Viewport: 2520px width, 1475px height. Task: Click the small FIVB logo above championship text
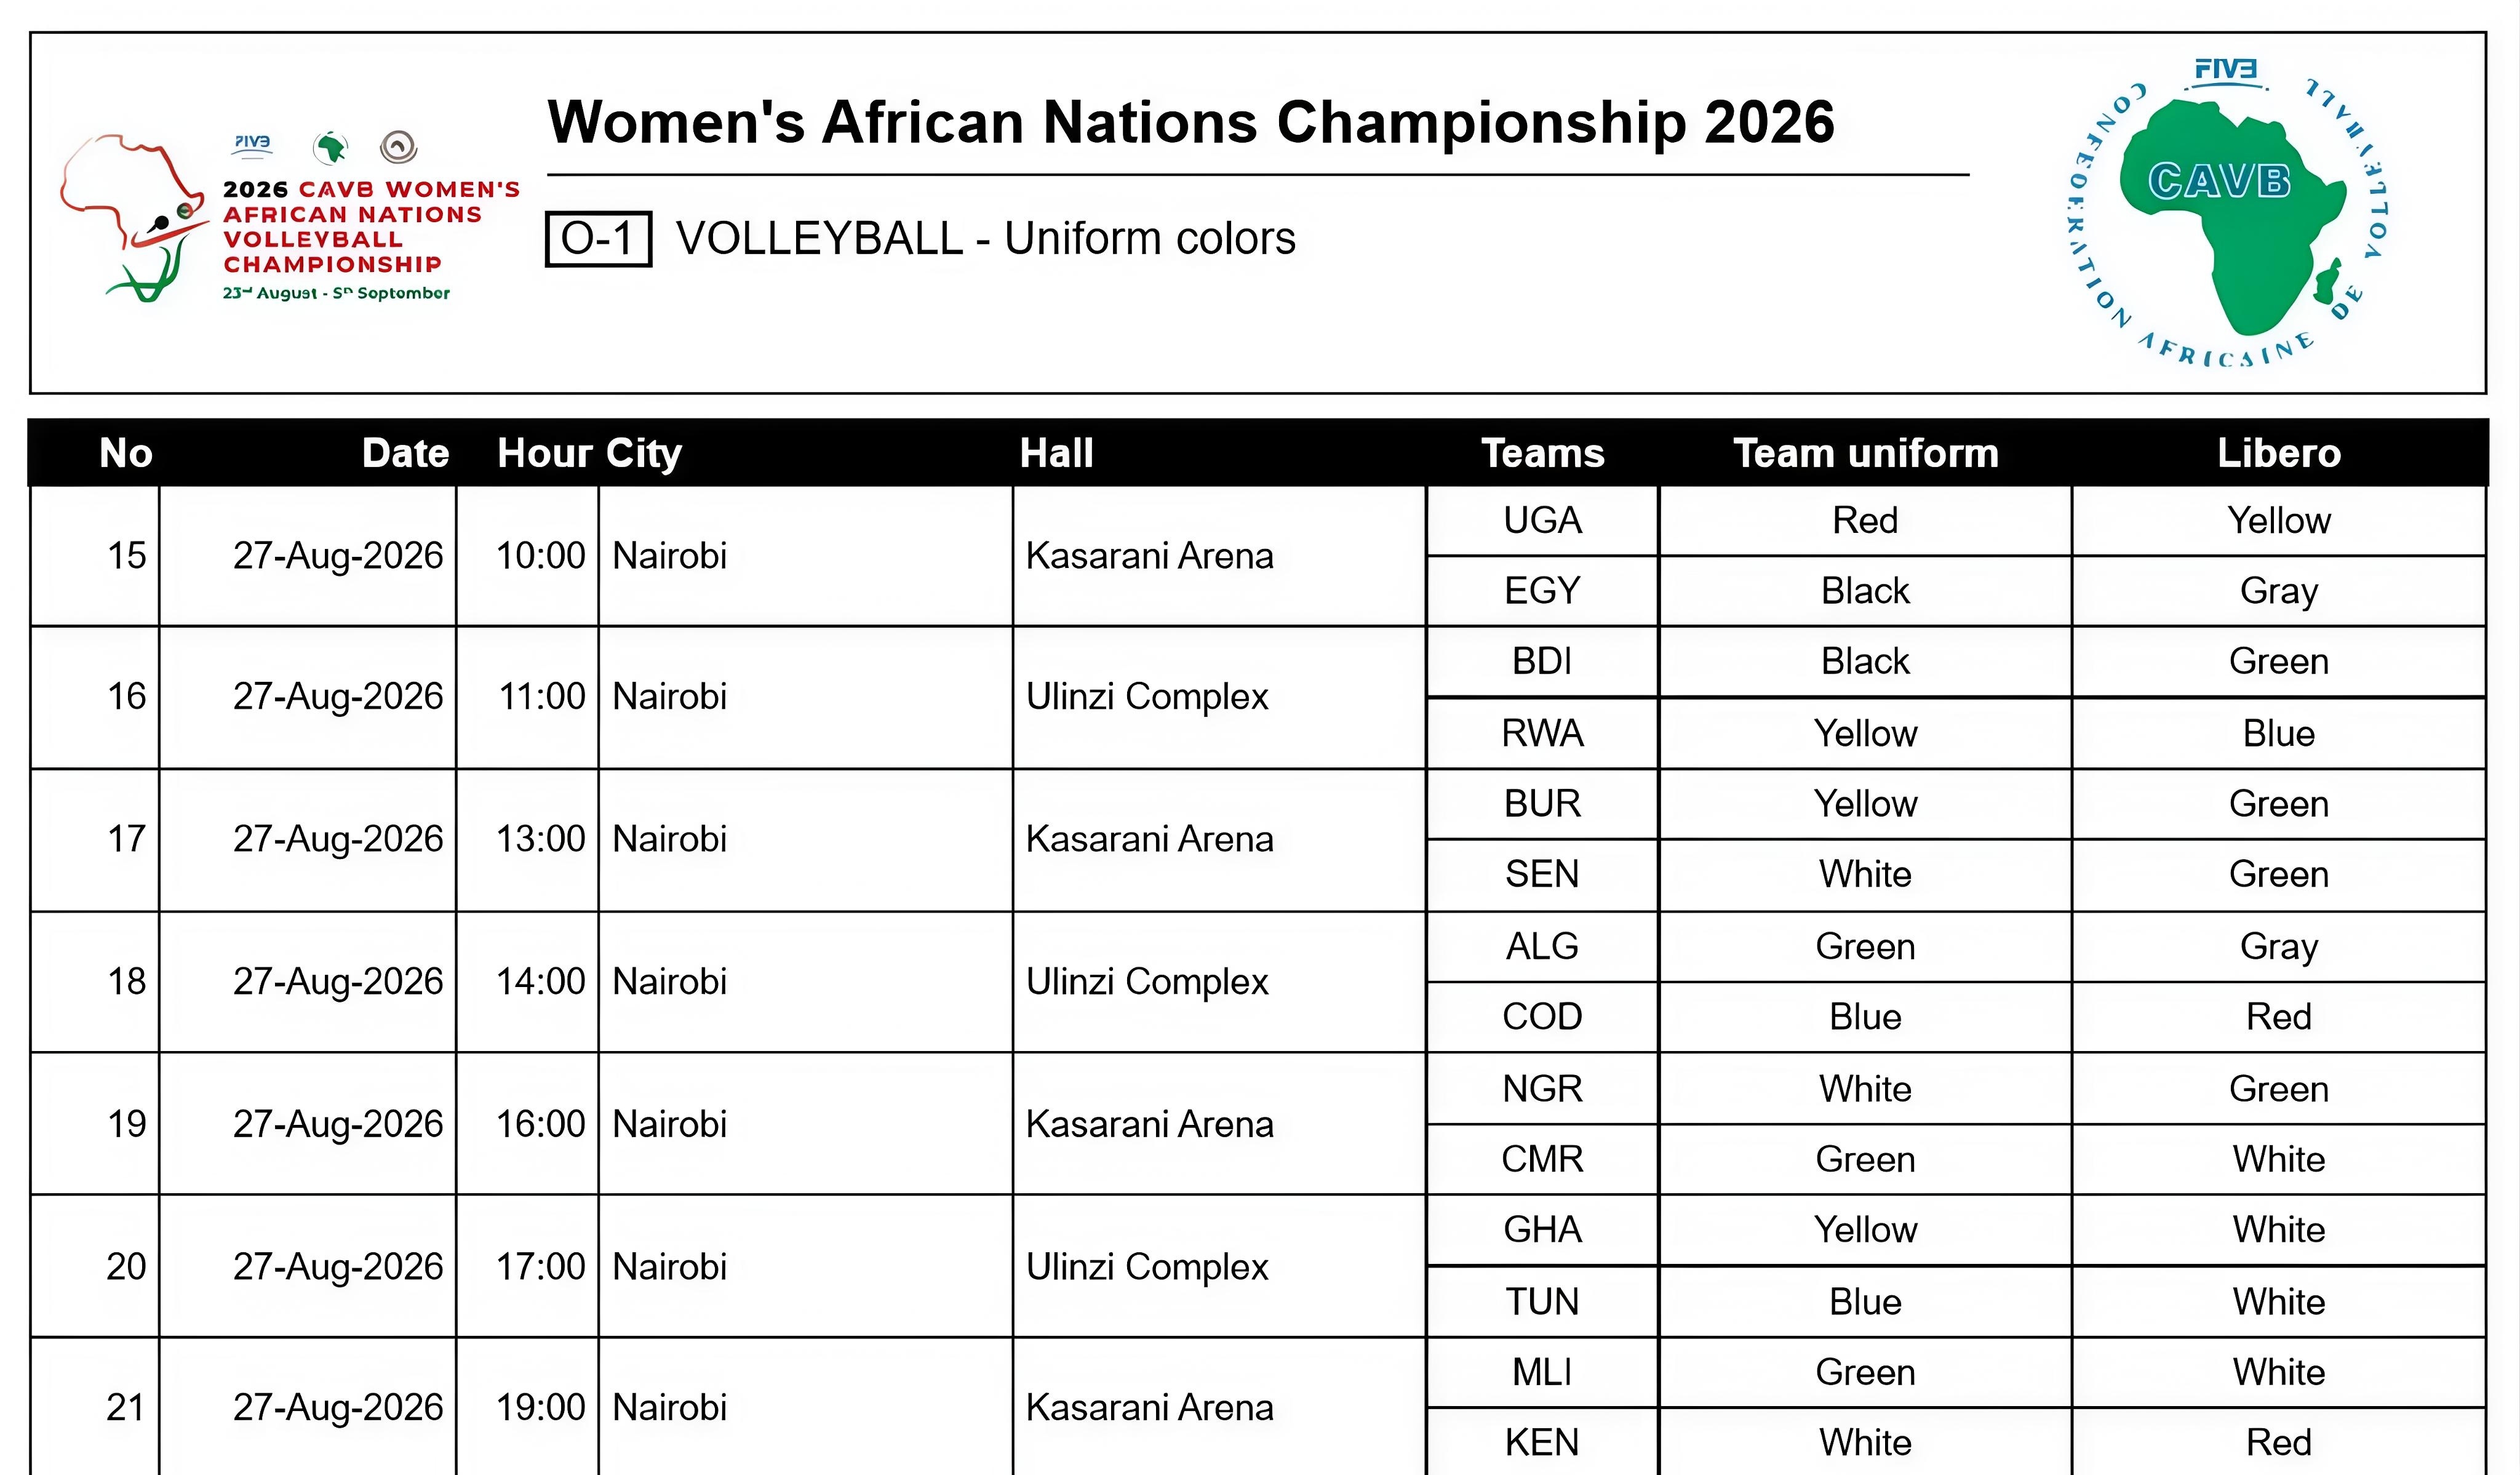click(x=252, y=144)
